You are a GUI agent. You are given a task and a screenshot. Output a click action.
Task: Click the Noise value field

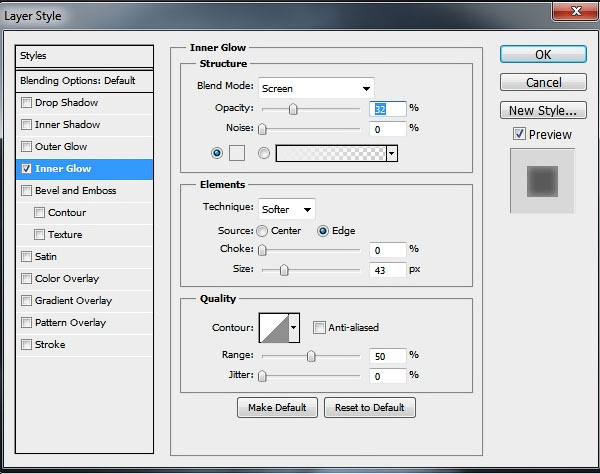point(388,129)
